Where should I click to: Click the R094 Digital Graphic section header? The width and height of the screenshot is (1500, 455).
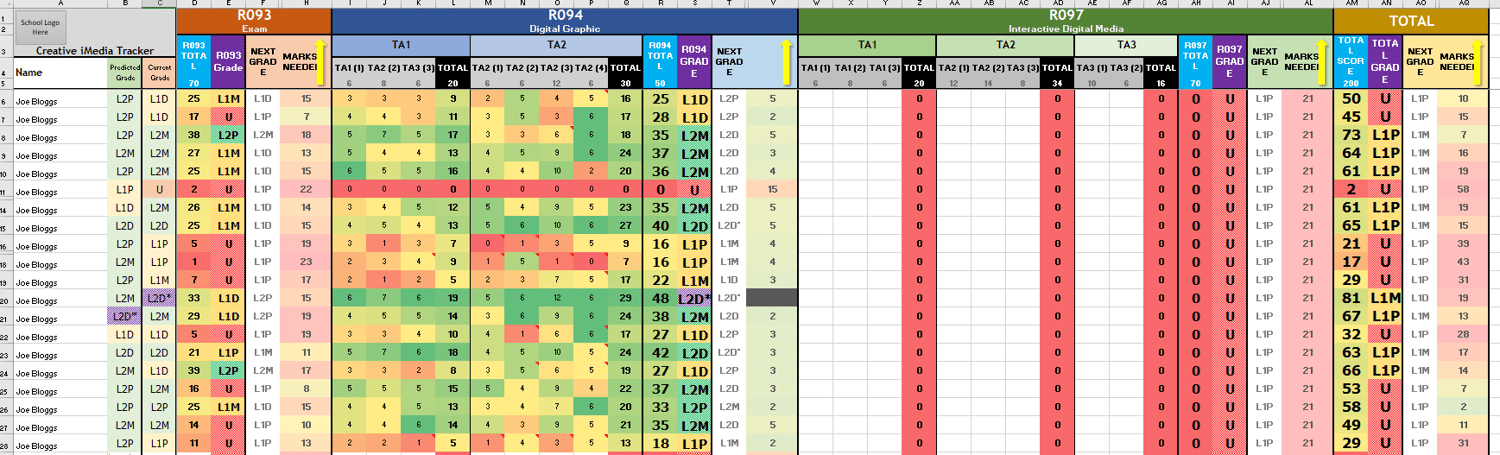point(564,20)
